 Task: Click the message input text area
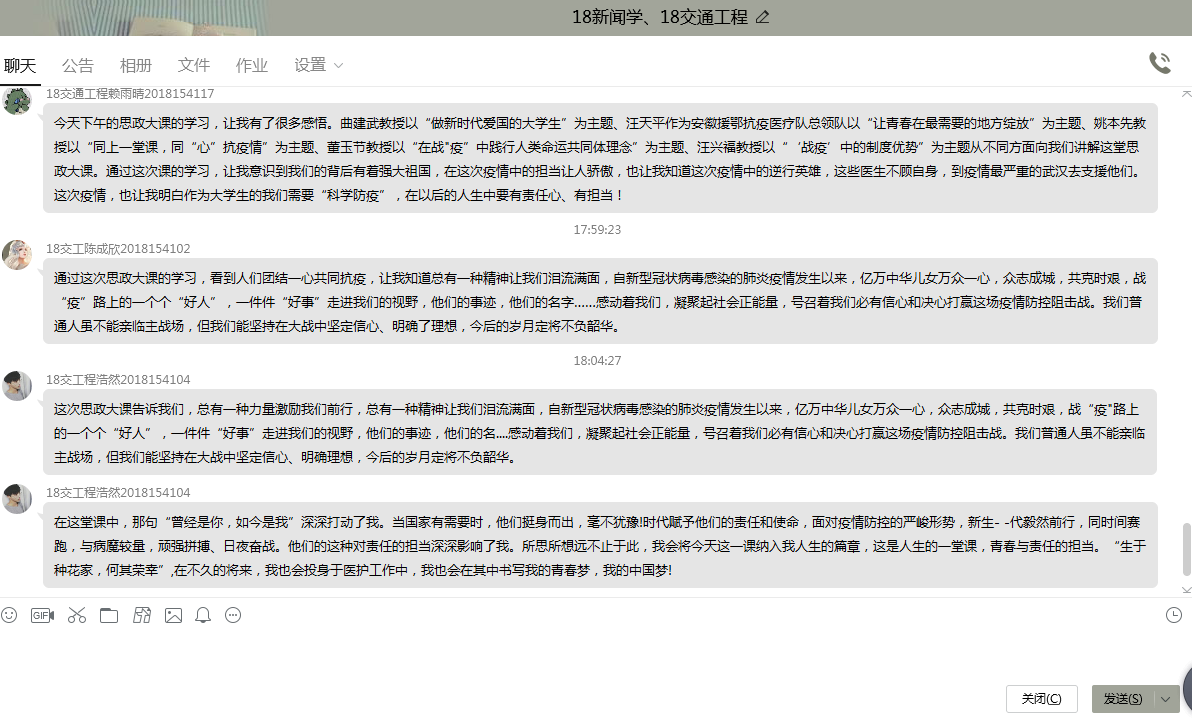pyautogui.click(x=590, y=655)
